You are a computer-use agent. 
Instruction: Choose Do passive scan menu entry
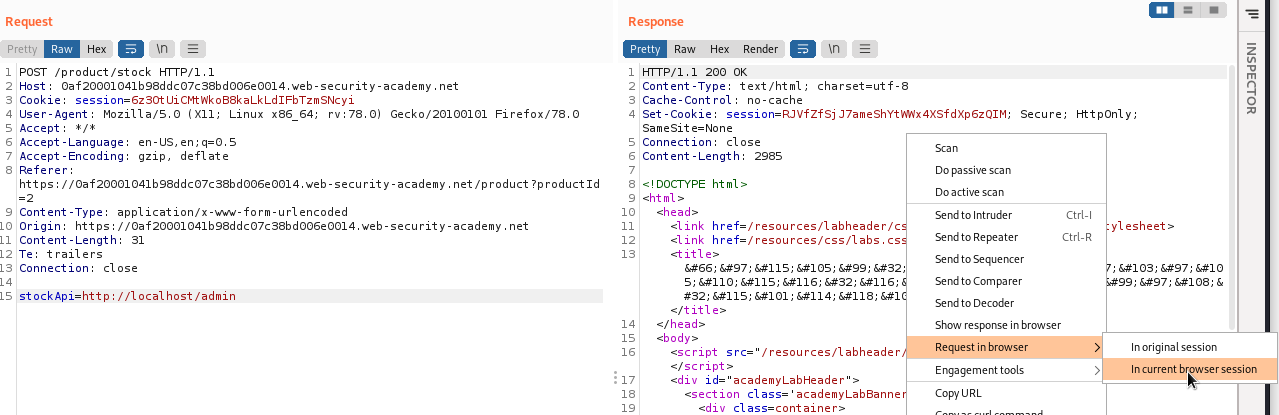click(1006, 170)
